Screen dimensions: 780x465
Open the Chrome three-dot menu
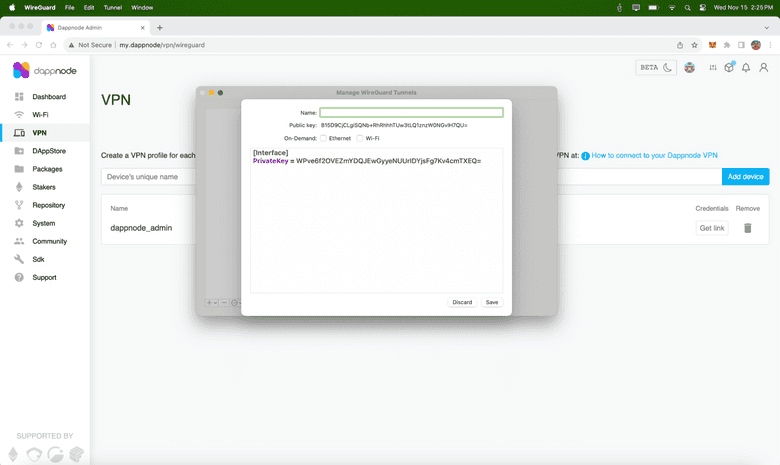coord(768,45)
